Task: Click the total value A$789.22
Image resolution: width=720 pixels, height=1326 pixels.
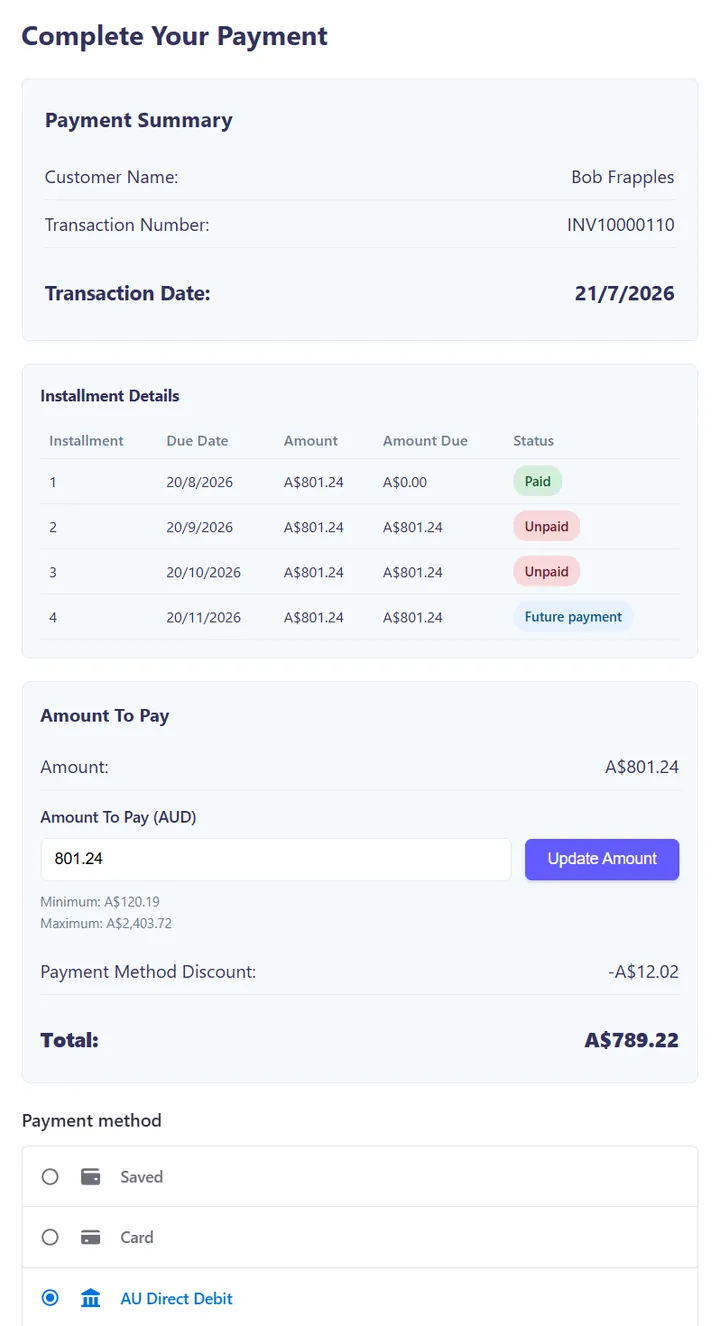Action: 632,1040
